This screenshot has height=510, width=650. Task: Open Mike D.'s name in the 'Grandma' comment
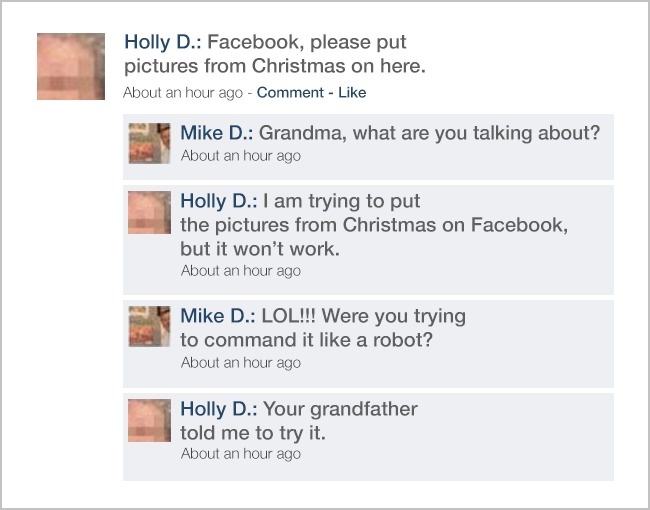(x=217, y=134)
